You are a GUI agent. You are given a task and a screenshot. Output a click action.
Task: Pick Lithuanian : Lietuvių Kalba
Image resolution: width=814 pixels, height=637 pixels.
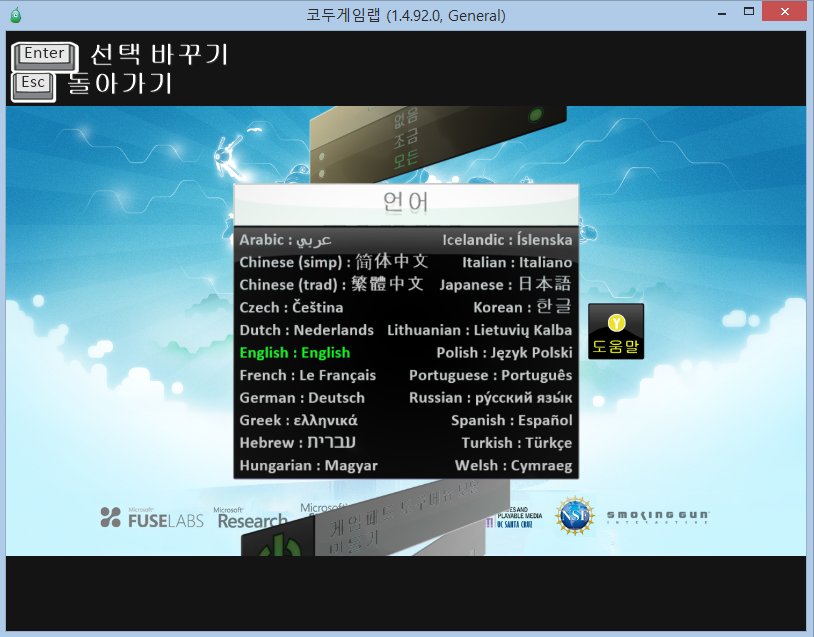coord(480,330)
